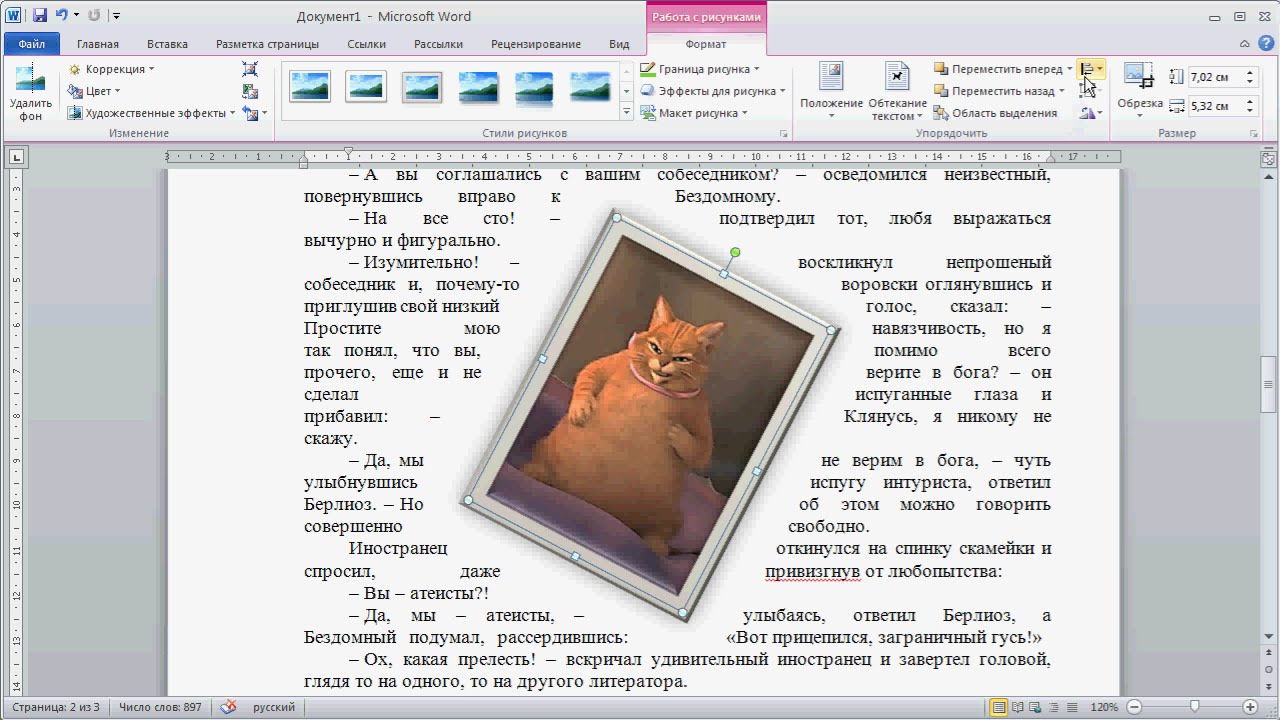The width and height of the screenshot is (1280, 720).
Task: Increase the picture height with spinner up
Action: coord(1250,73)
